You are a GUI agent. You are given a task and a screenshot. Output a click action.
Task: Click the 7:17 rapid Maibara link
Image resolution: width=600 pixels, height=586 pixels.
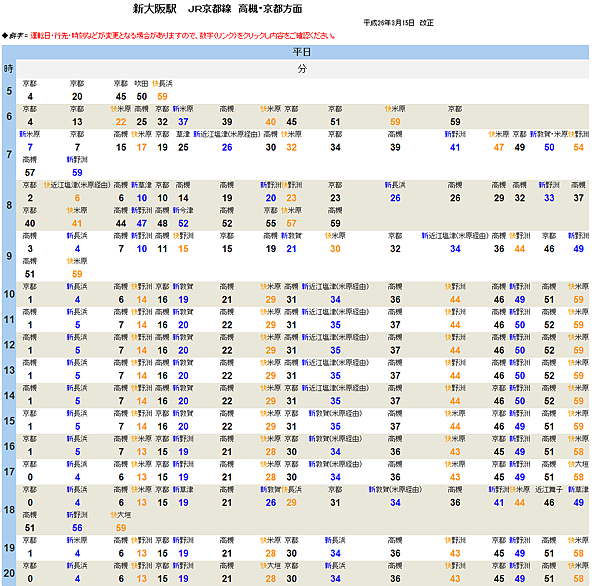tap(142, 147)
